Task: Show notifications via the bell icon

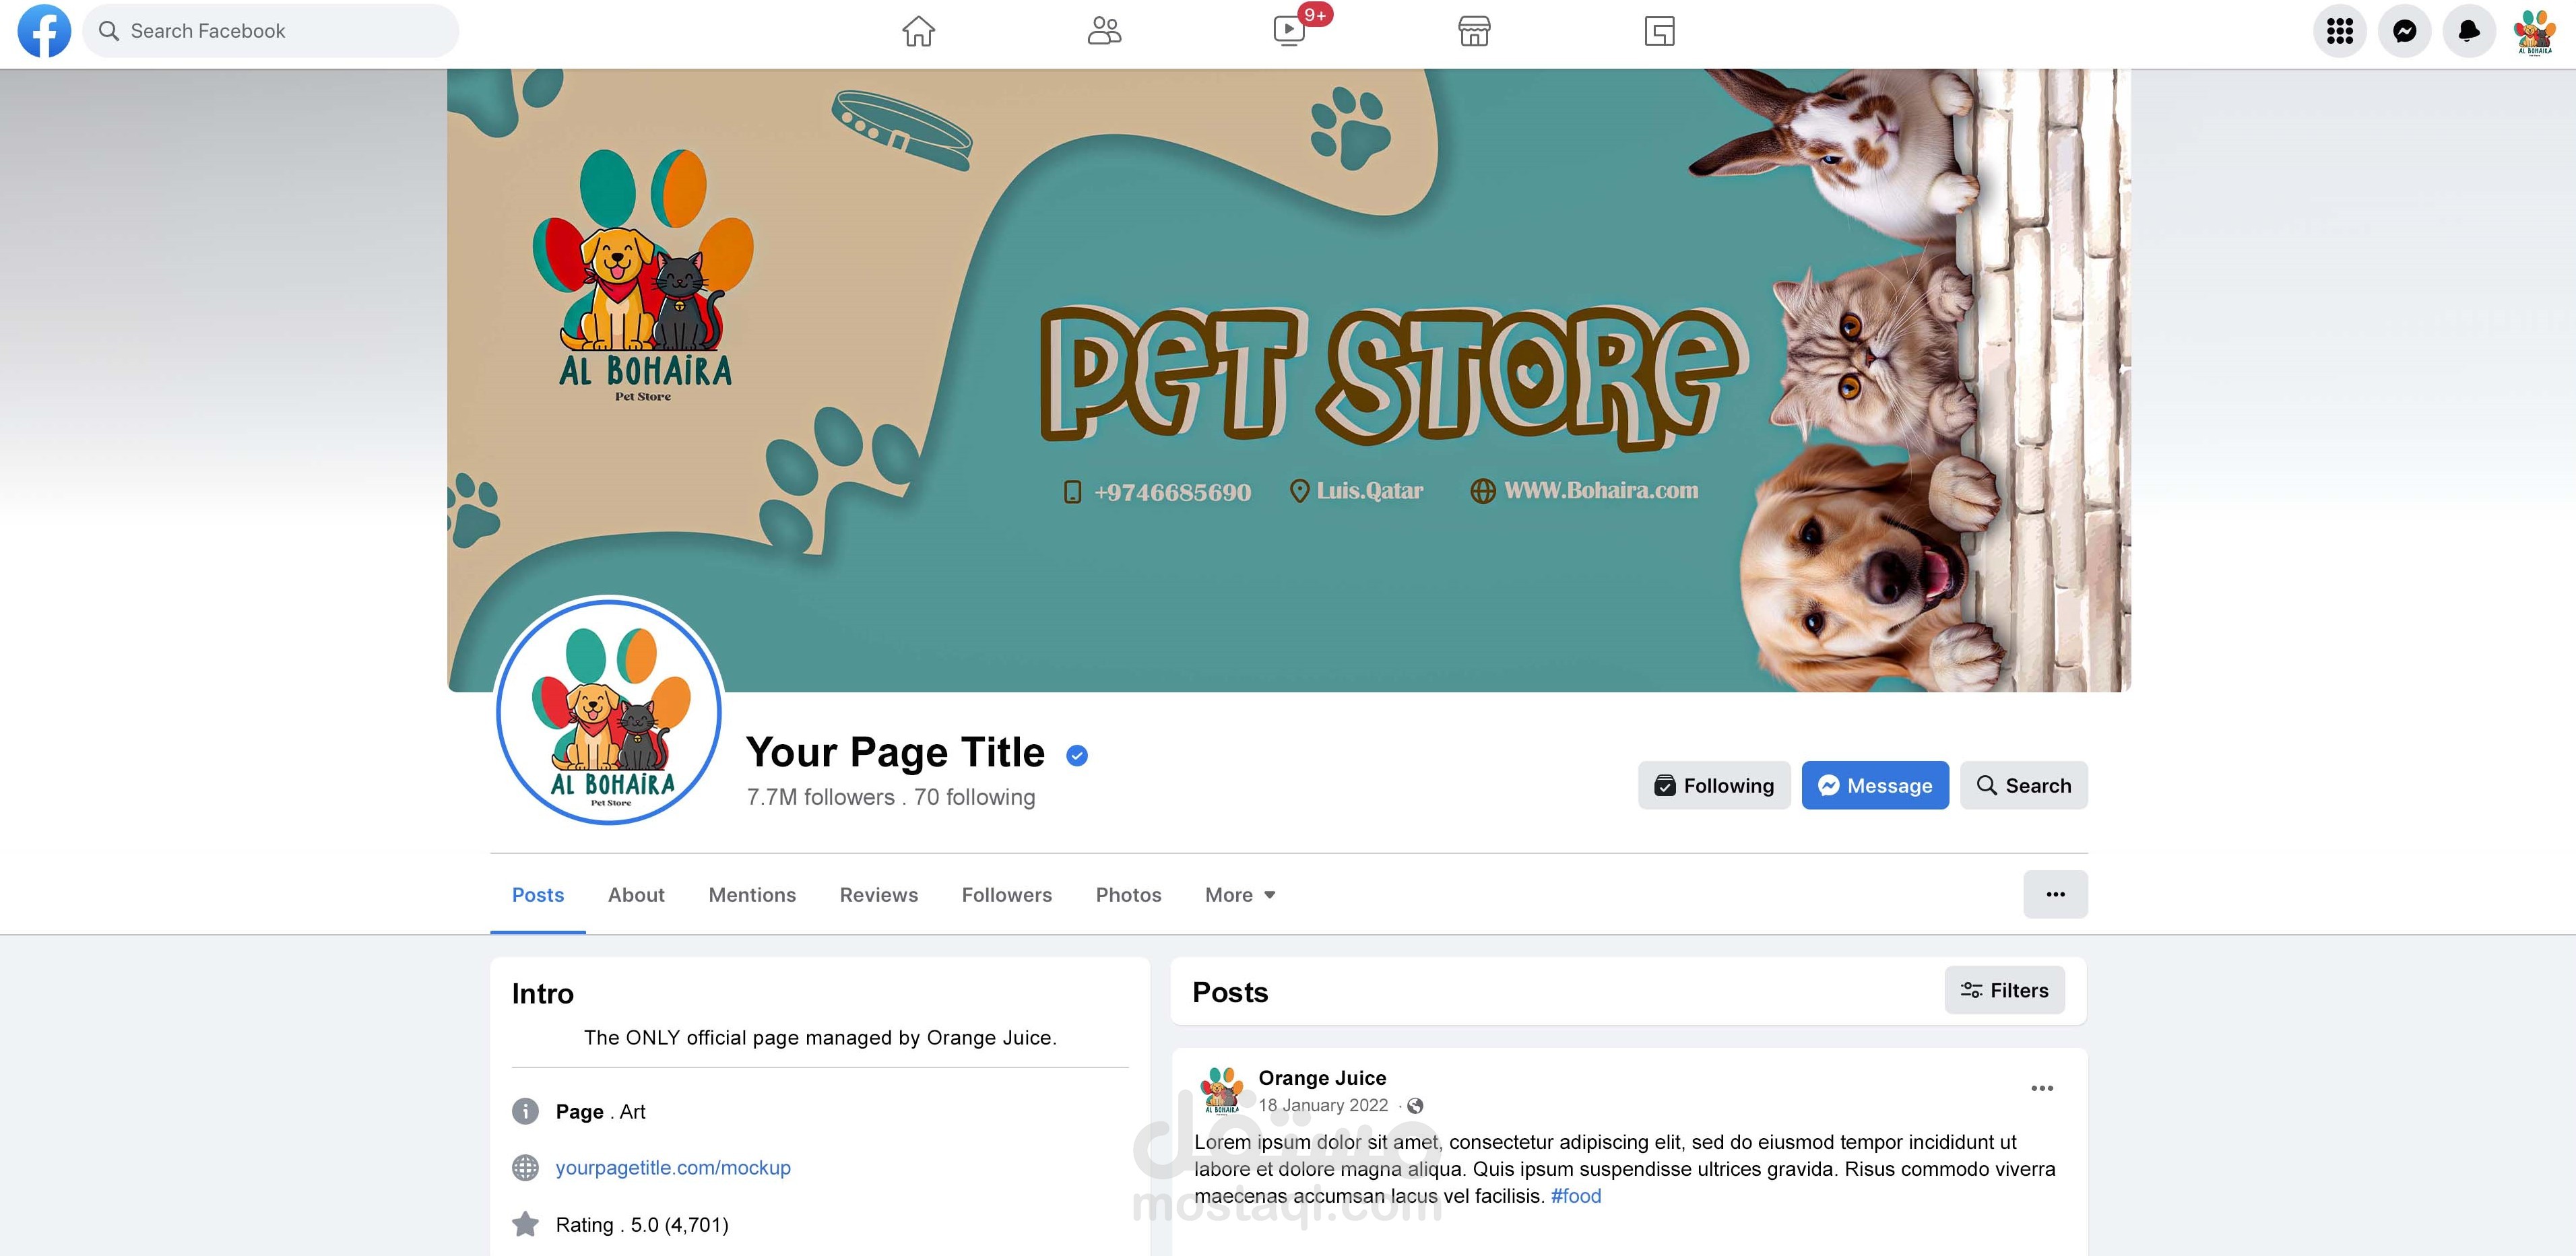Action: click(x=2469, y=31)
